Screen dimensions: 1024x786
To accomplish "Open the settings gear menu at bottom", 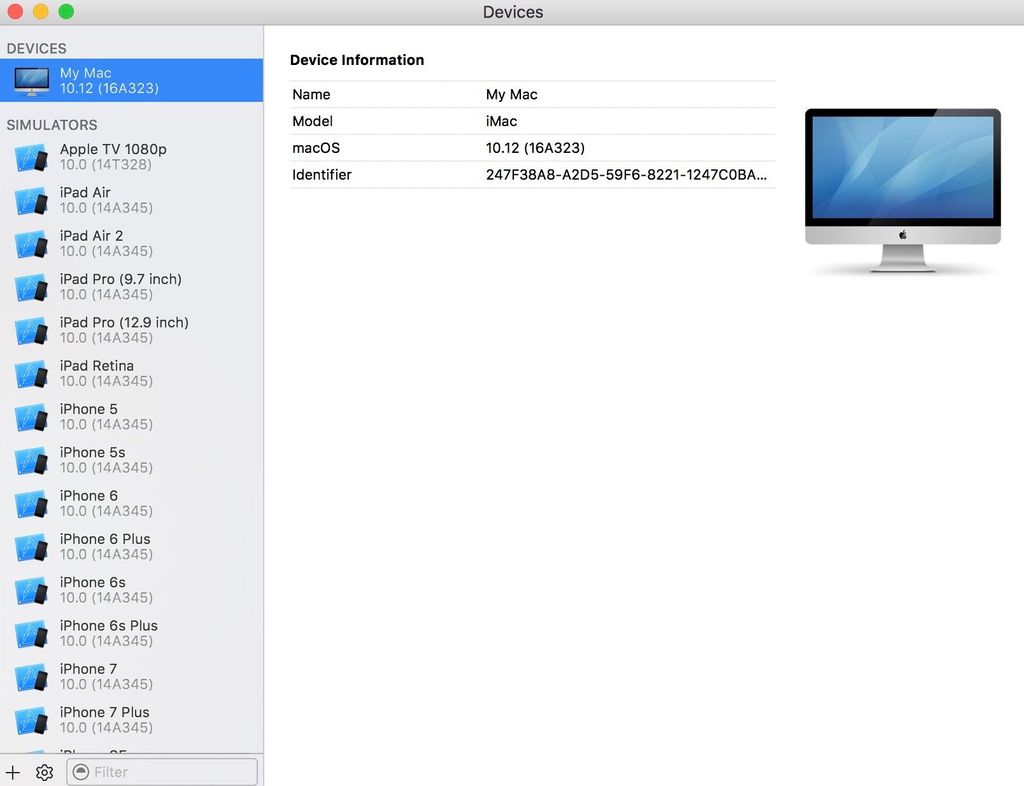I will 44,772.
